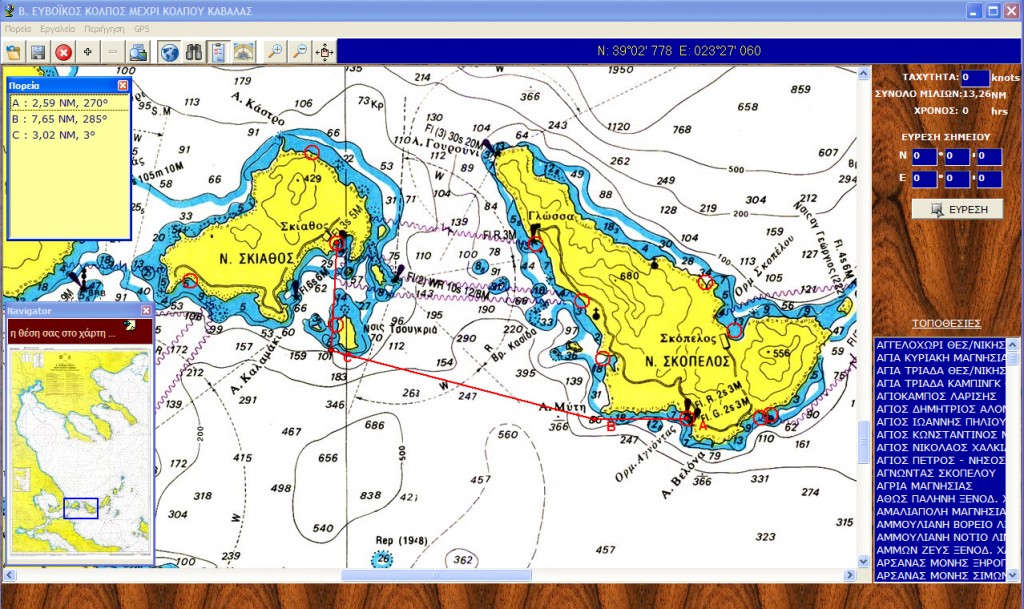The image size is (1024, 609).
Task: Select route leg 'A : 2,59 NM, 270°'
Action: click(x=69, y=103)
